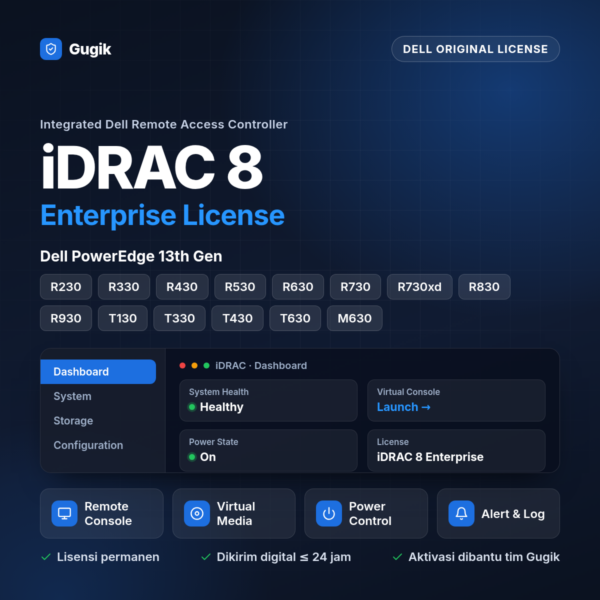Select the R730xd model chip
600x600 pixels.
point(419,287)
